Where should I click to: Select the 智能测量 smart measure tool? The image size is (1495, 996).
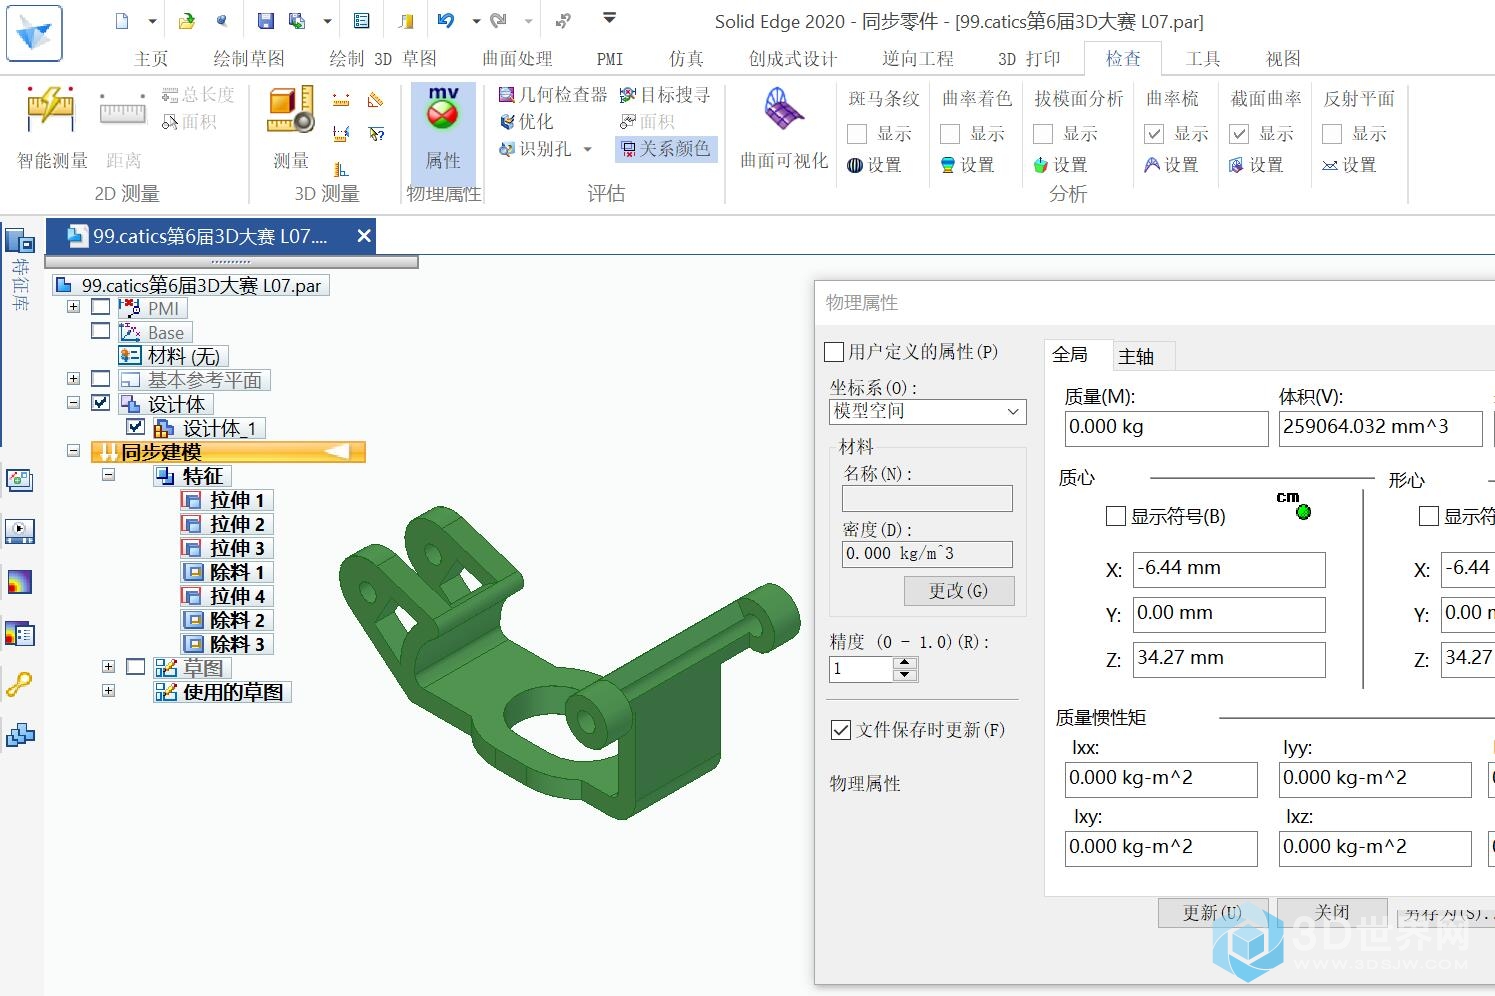(52, 128)
